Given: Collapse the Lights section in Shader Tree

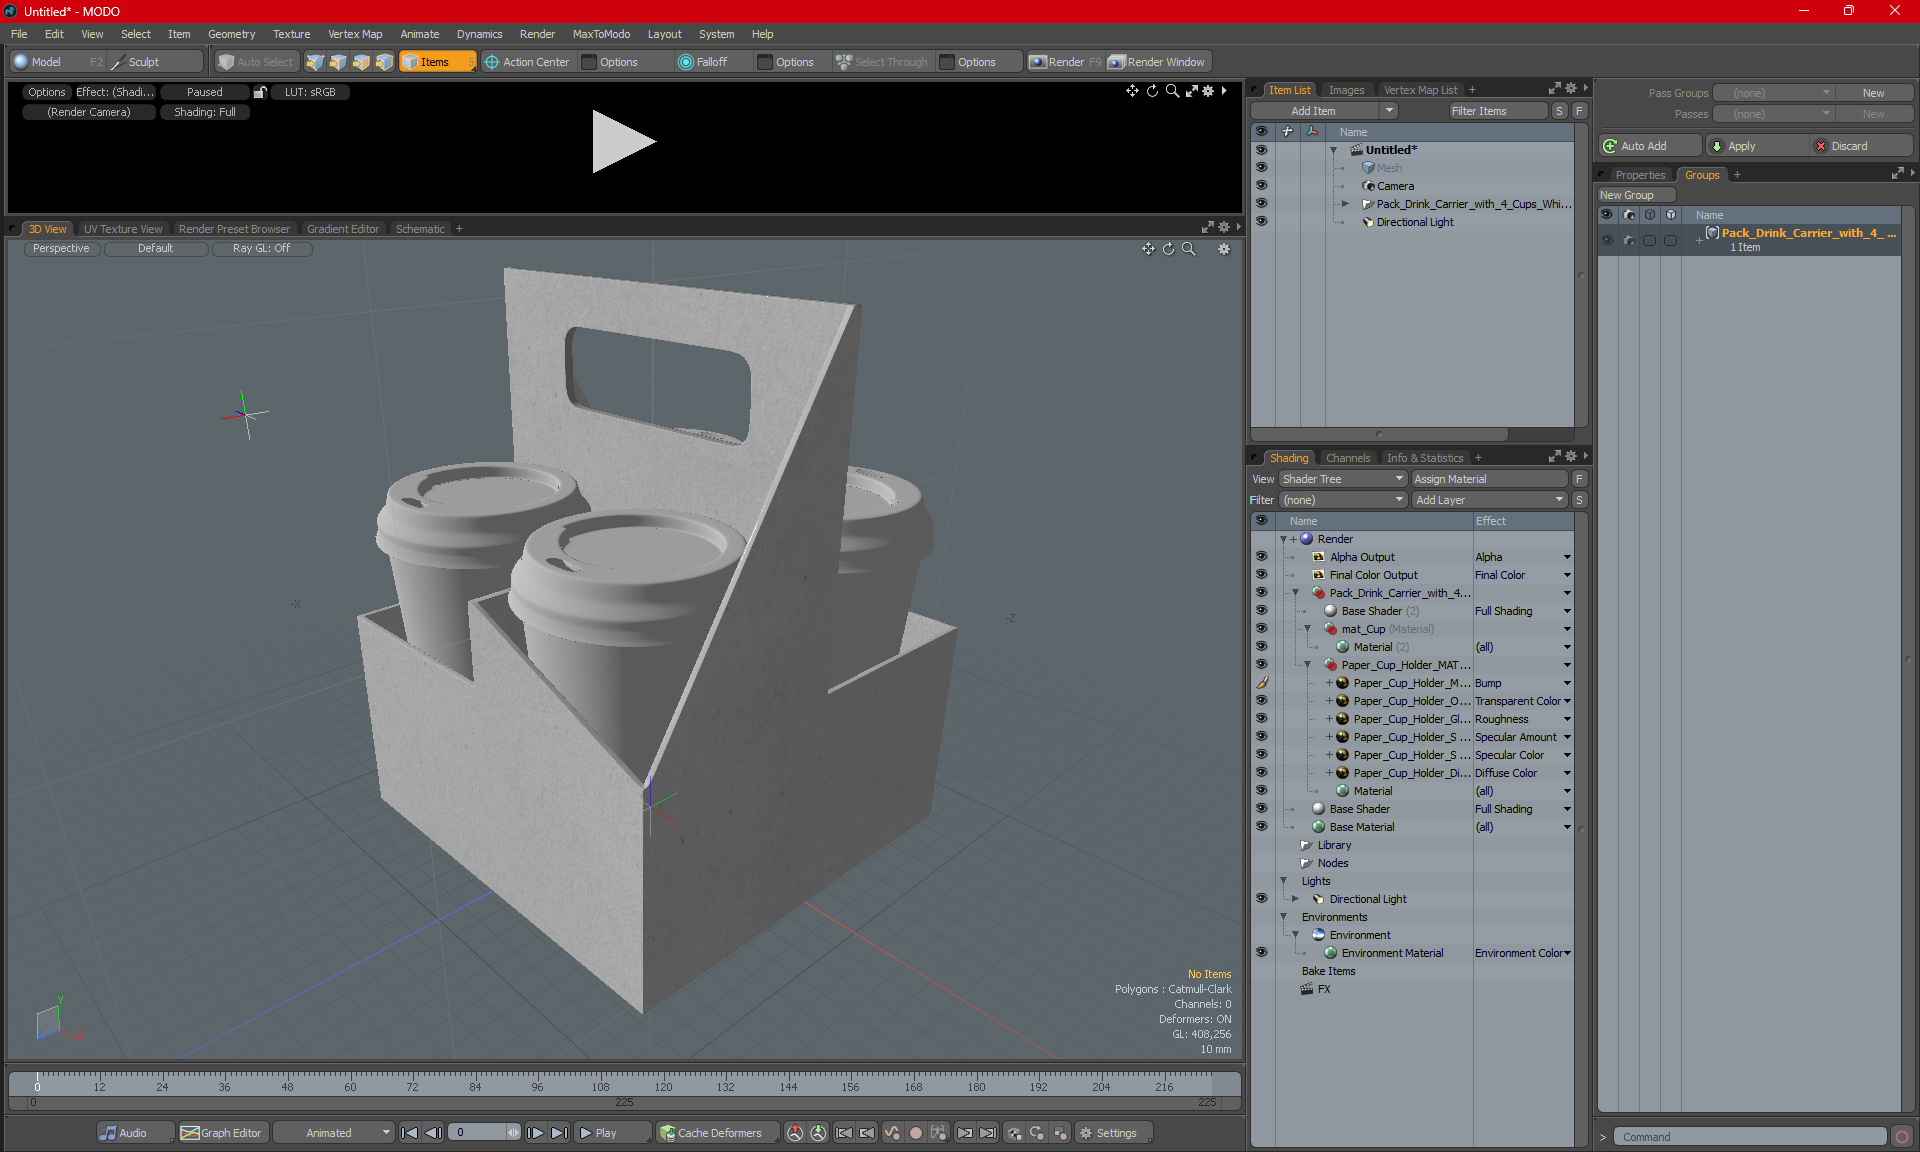Looking at the screenshot, I should pos(1283,881).
